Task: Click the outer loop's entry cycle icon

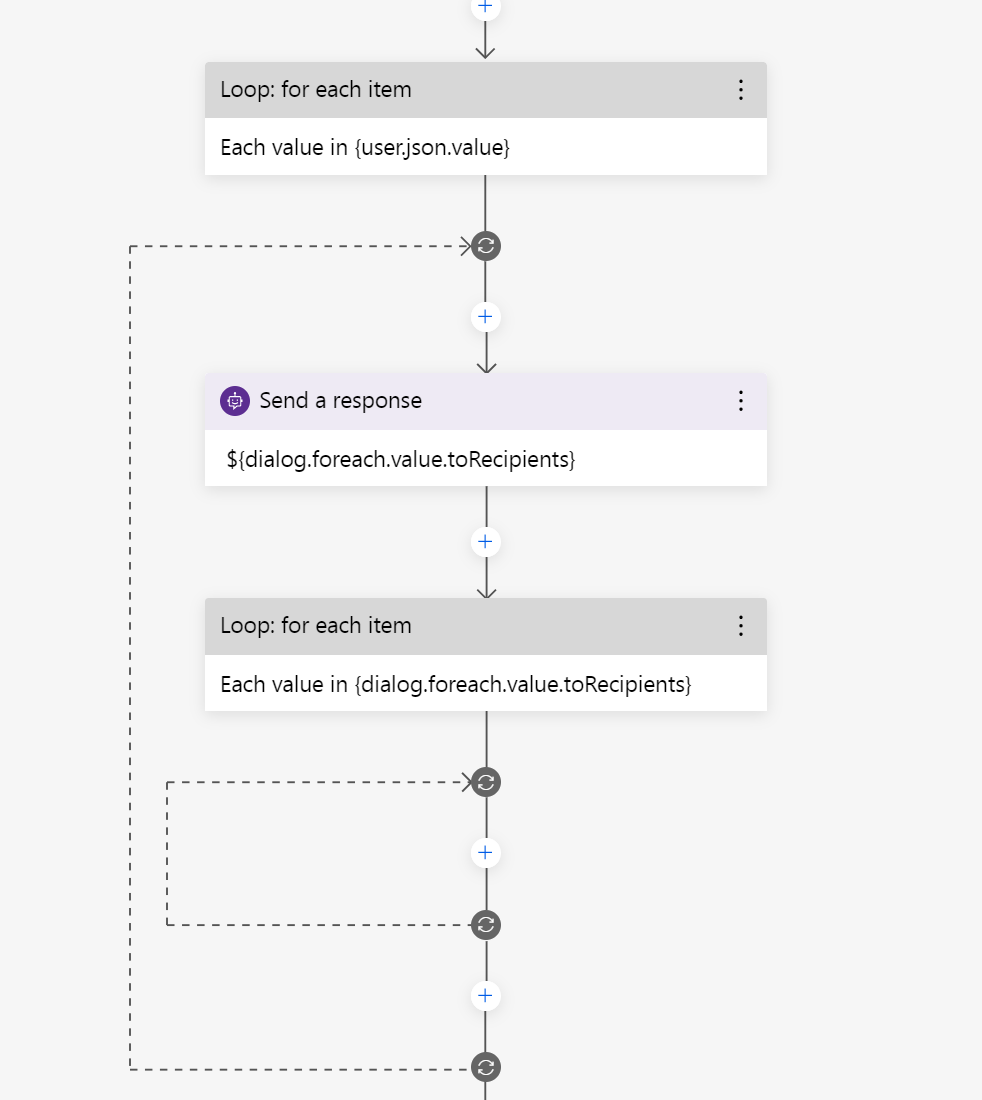Action: [x=485, y=246]
